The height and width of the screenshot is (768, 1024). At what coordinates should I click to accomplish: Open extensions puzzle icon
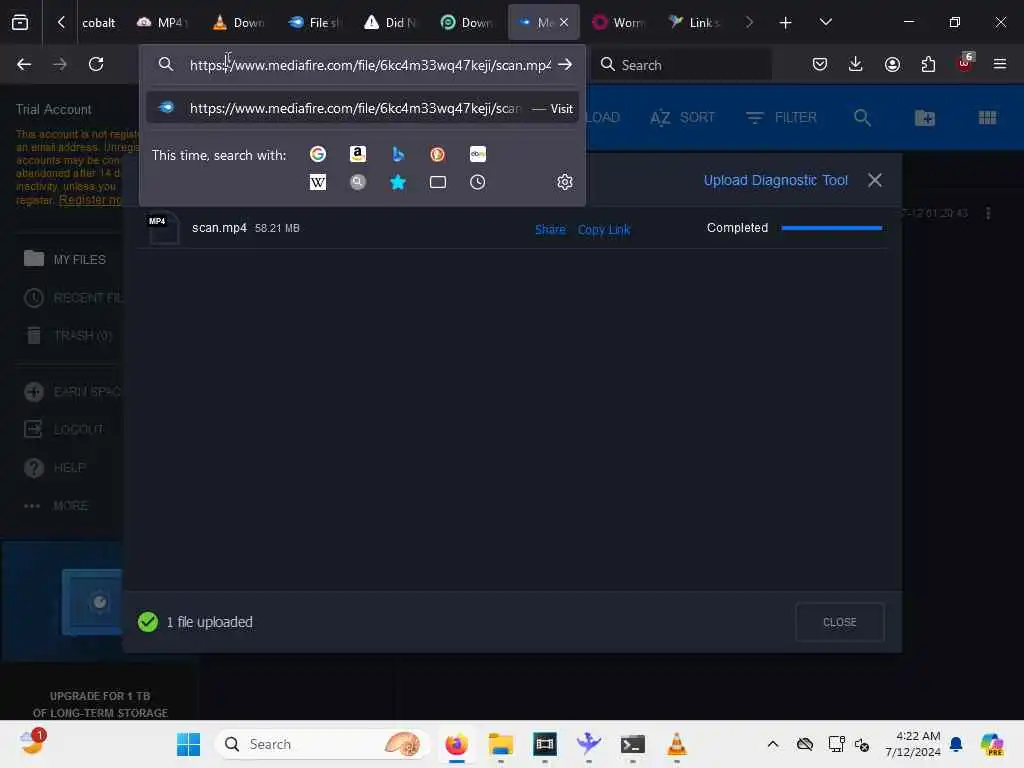[x=928, y=64]
